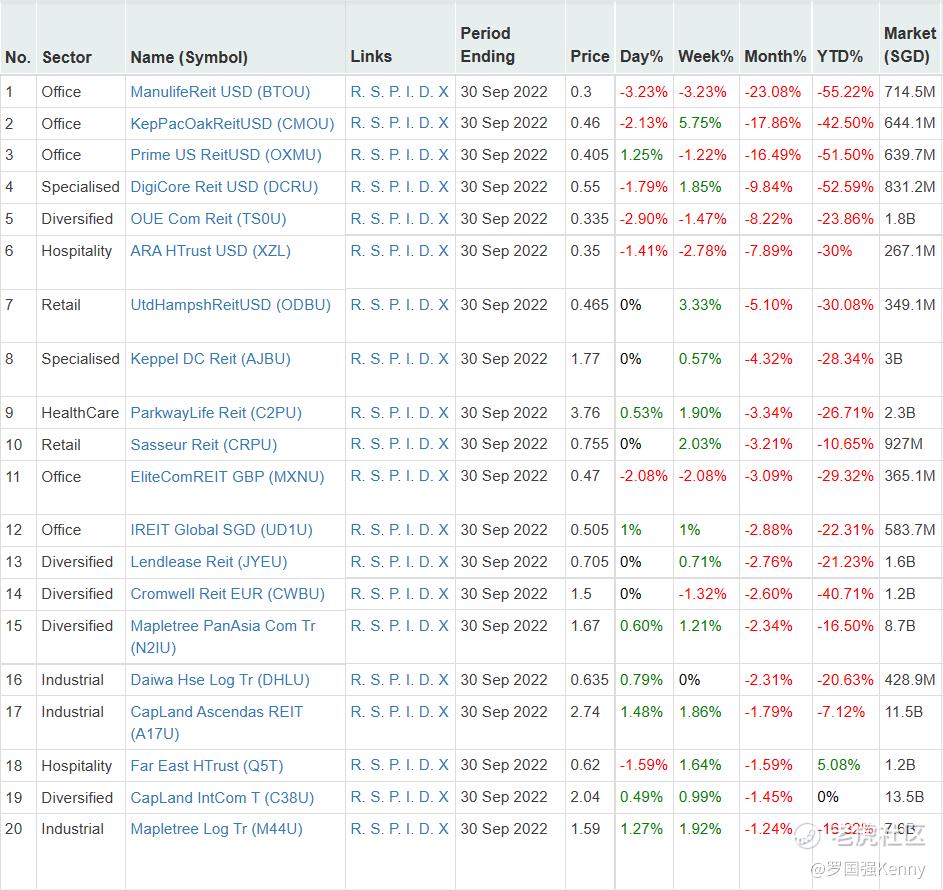
Task: Open EliteComREIT GBP (MXNU) link
Action: click(x=227, y=477)
